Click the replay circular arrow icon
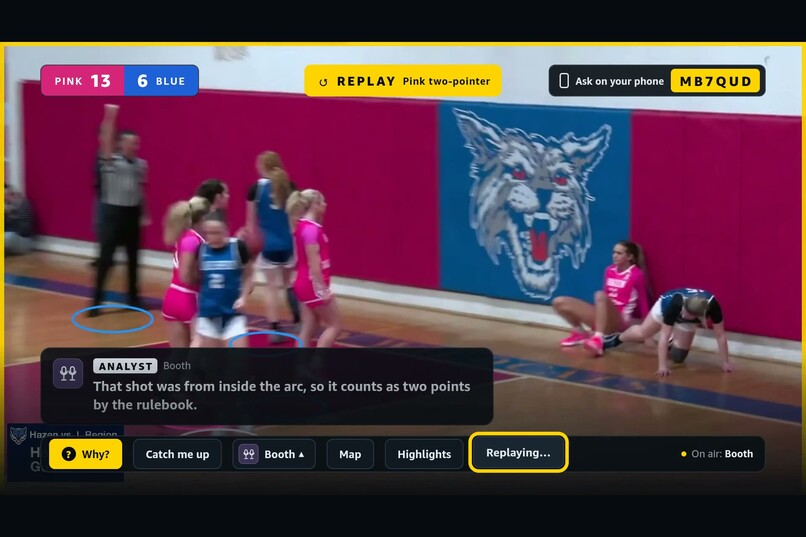Screen dimensions: 806x537 point(323,82)
